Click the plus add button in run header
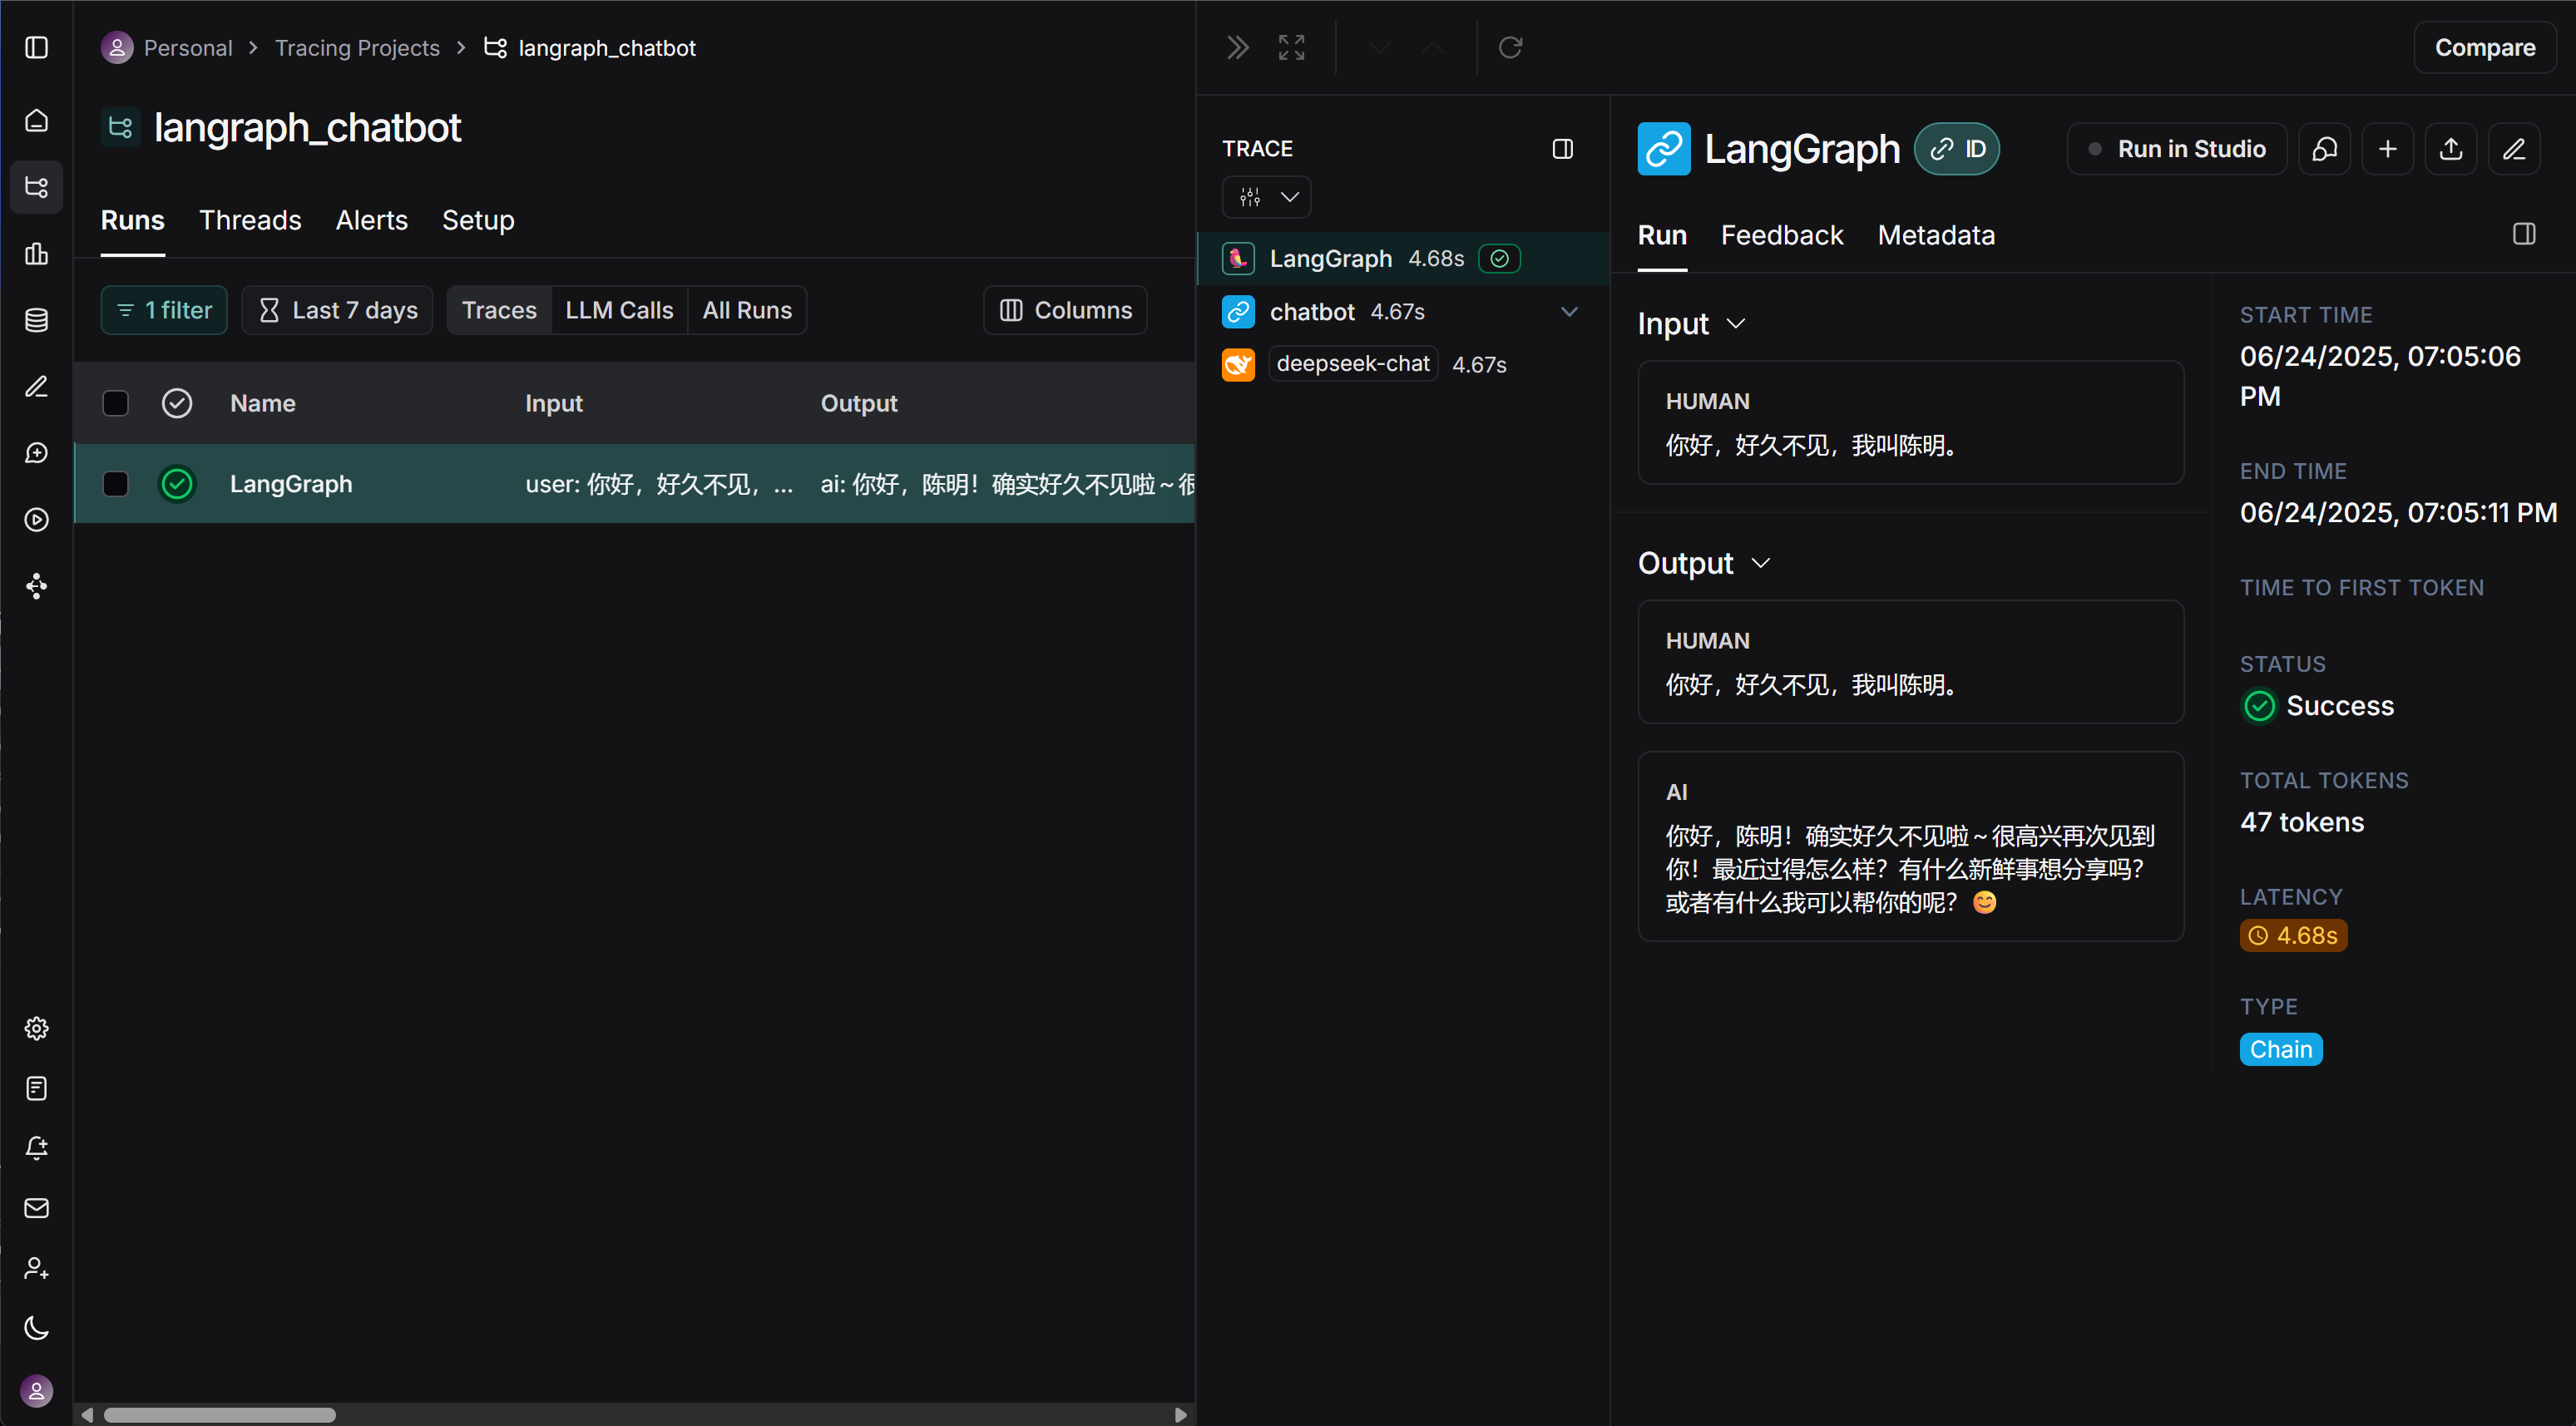 2387,149
